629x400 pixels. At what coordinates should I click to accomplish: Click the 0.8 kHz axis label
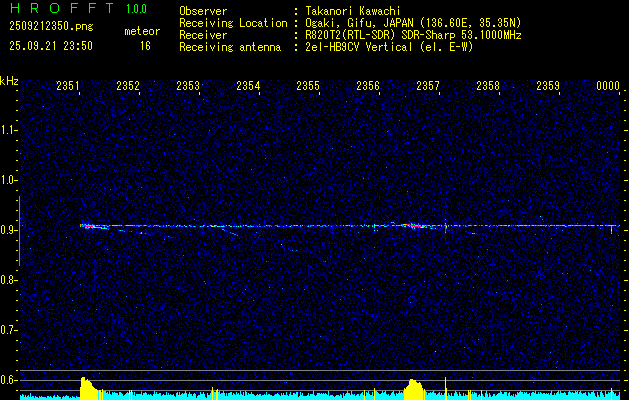(8, 280)
